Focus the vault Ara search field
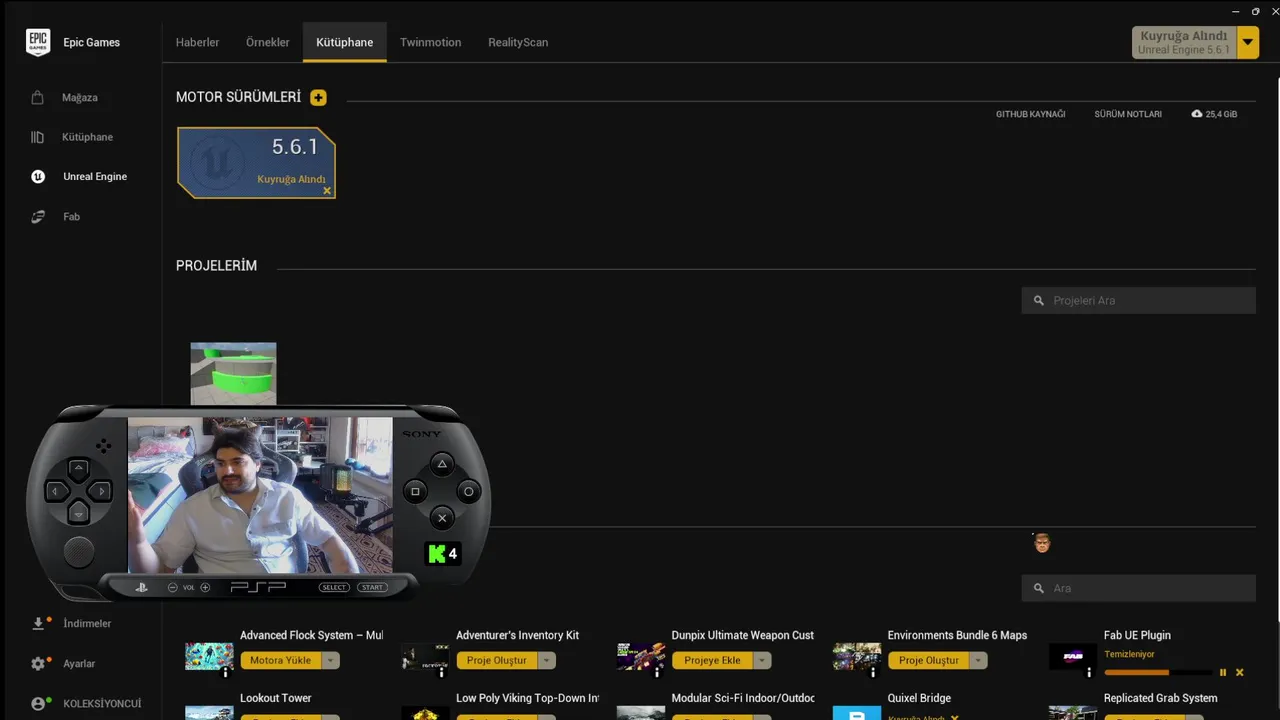Screen dimensions: 1280x720 point(1138,588)
